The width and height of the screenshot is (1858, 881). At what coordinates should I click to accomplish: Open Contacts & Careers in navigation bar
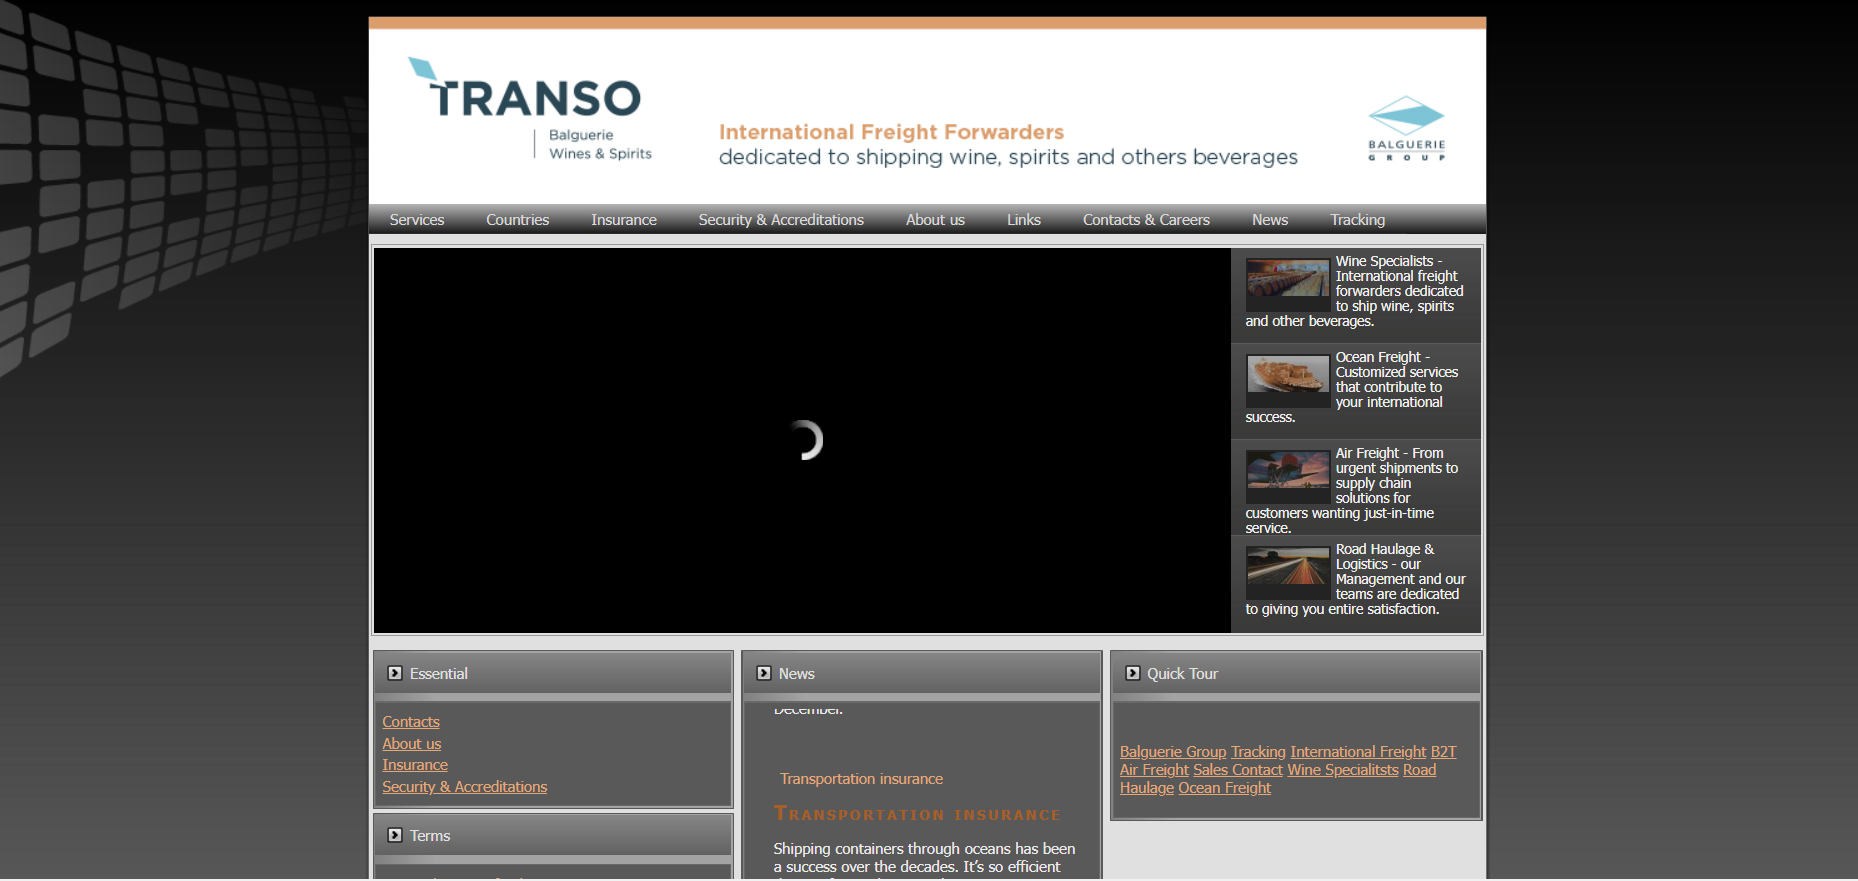pos(1146,220)
